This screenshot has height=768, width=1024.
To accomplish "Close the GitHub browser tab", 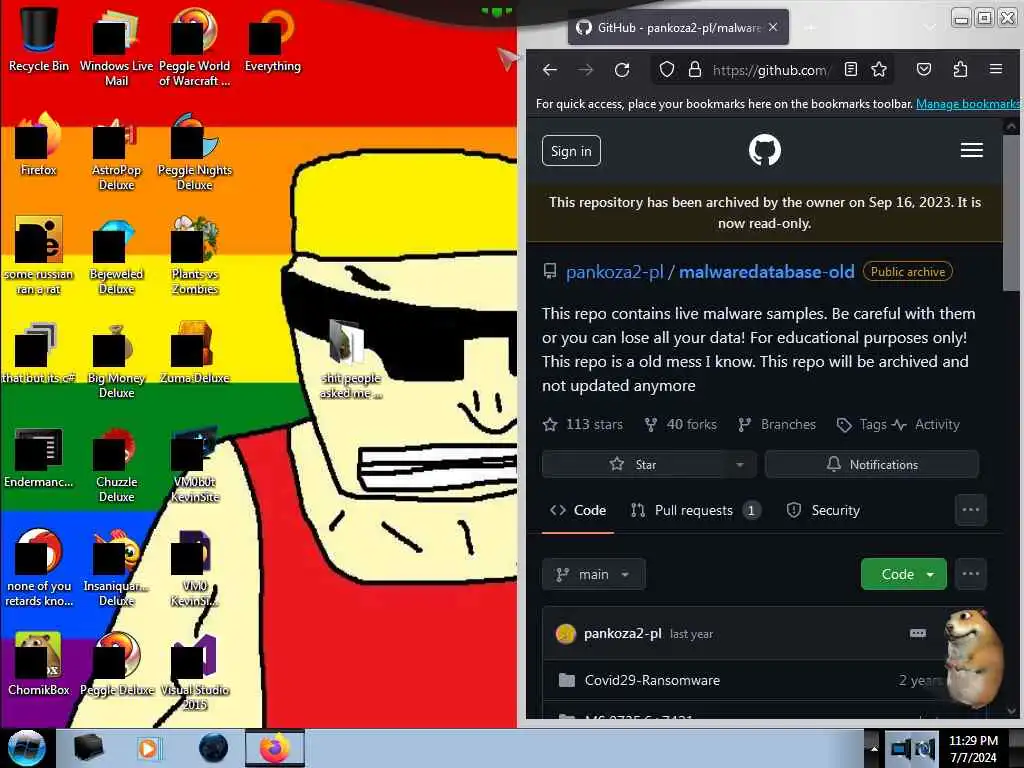I will pos(773,27).
